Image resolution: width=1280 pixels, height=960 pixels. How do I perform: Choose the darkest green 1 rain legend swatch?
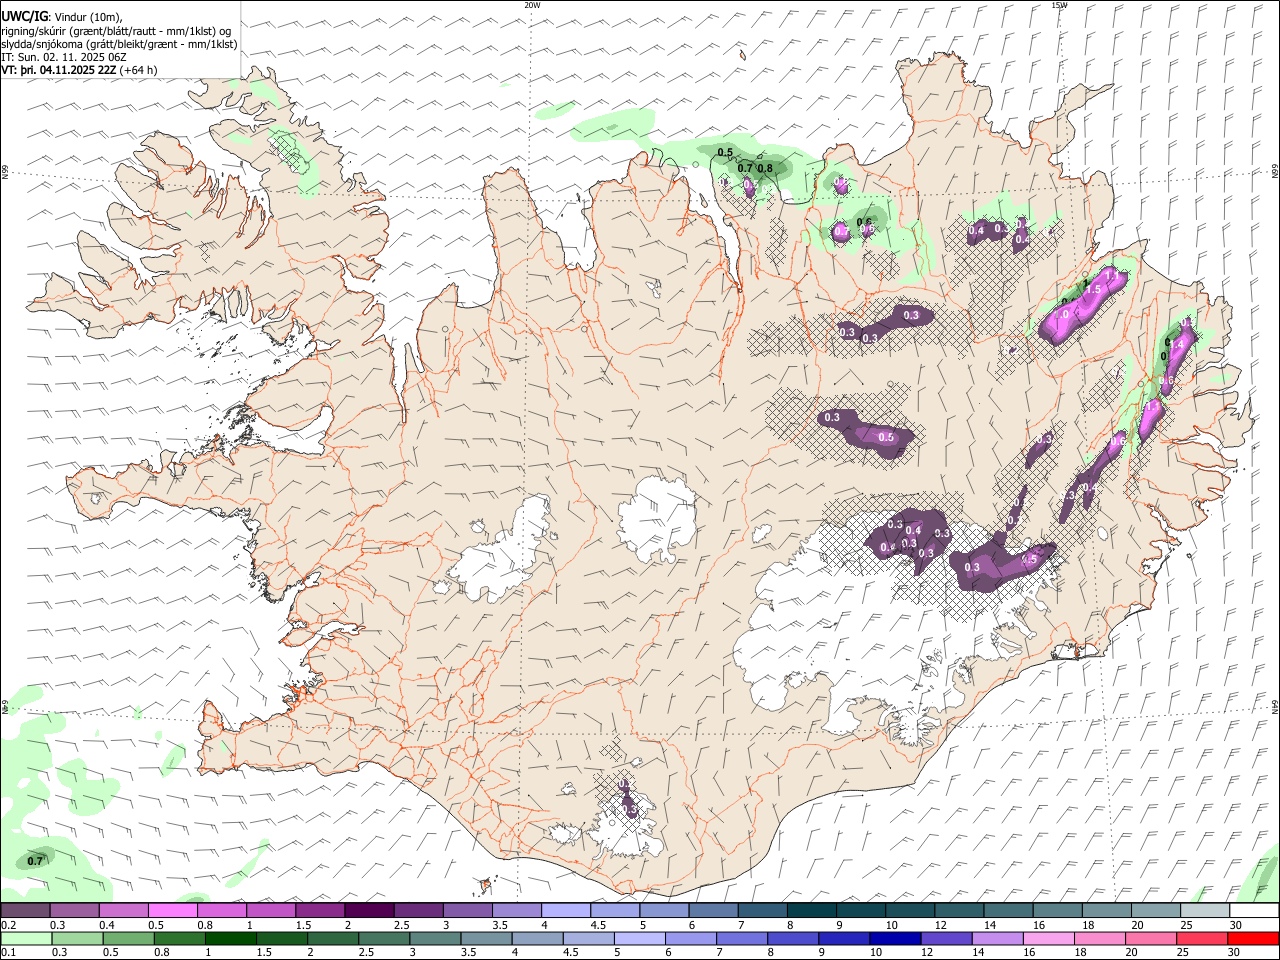coord(230,938)
